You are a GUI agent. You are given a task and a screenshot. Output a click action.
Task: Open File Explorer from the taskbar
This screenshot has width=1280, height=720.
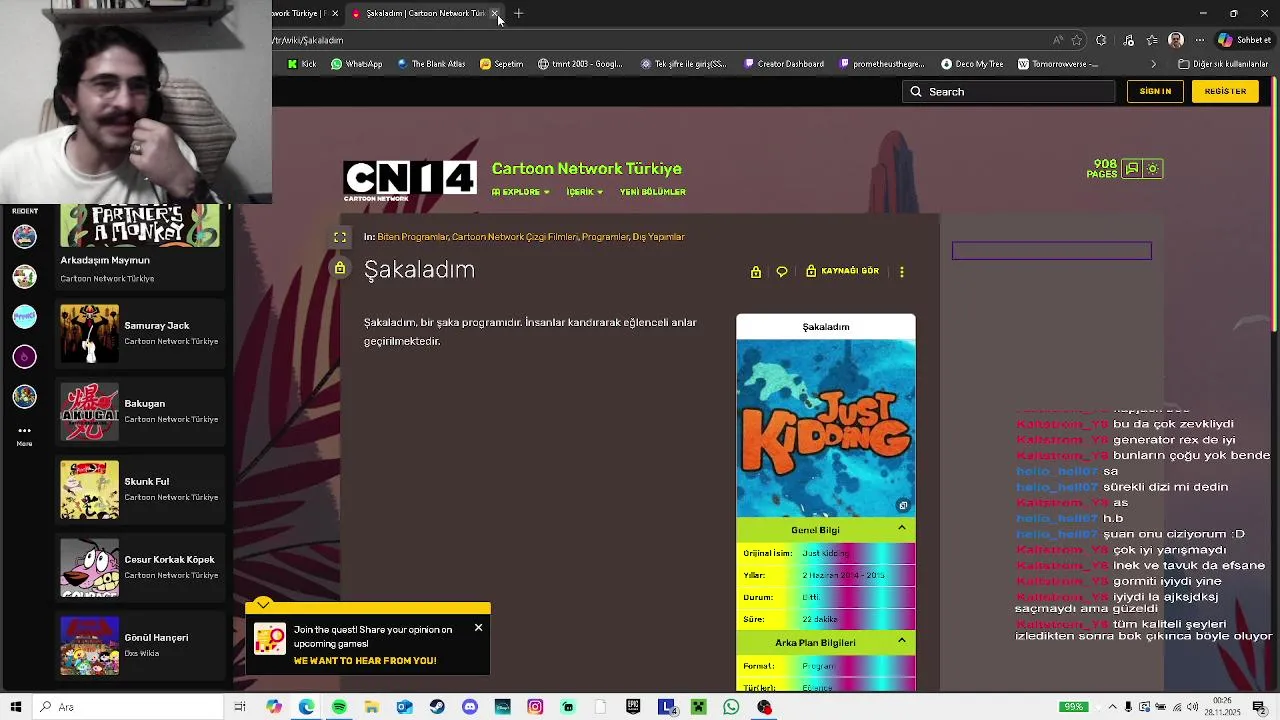(x=372, y=707)
